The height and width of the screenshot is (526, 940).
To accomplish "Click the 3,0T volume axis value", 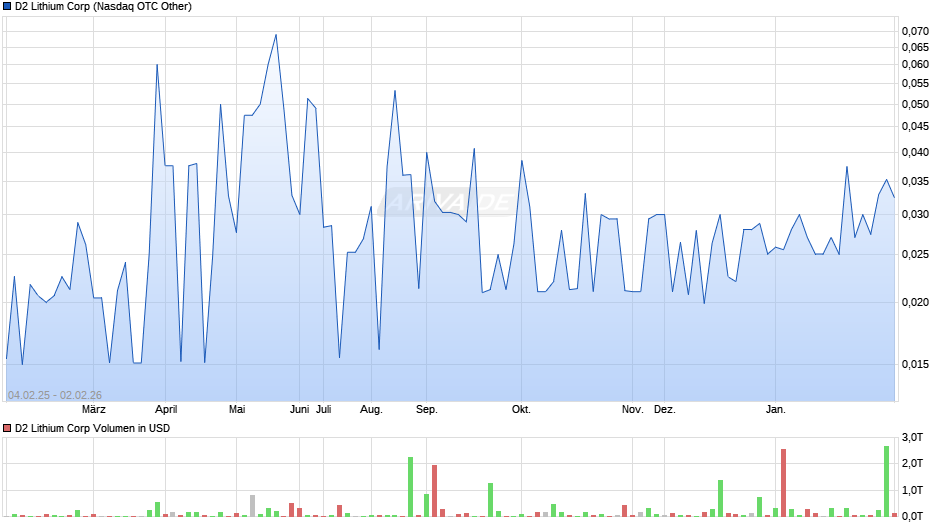I will [912, 438].
